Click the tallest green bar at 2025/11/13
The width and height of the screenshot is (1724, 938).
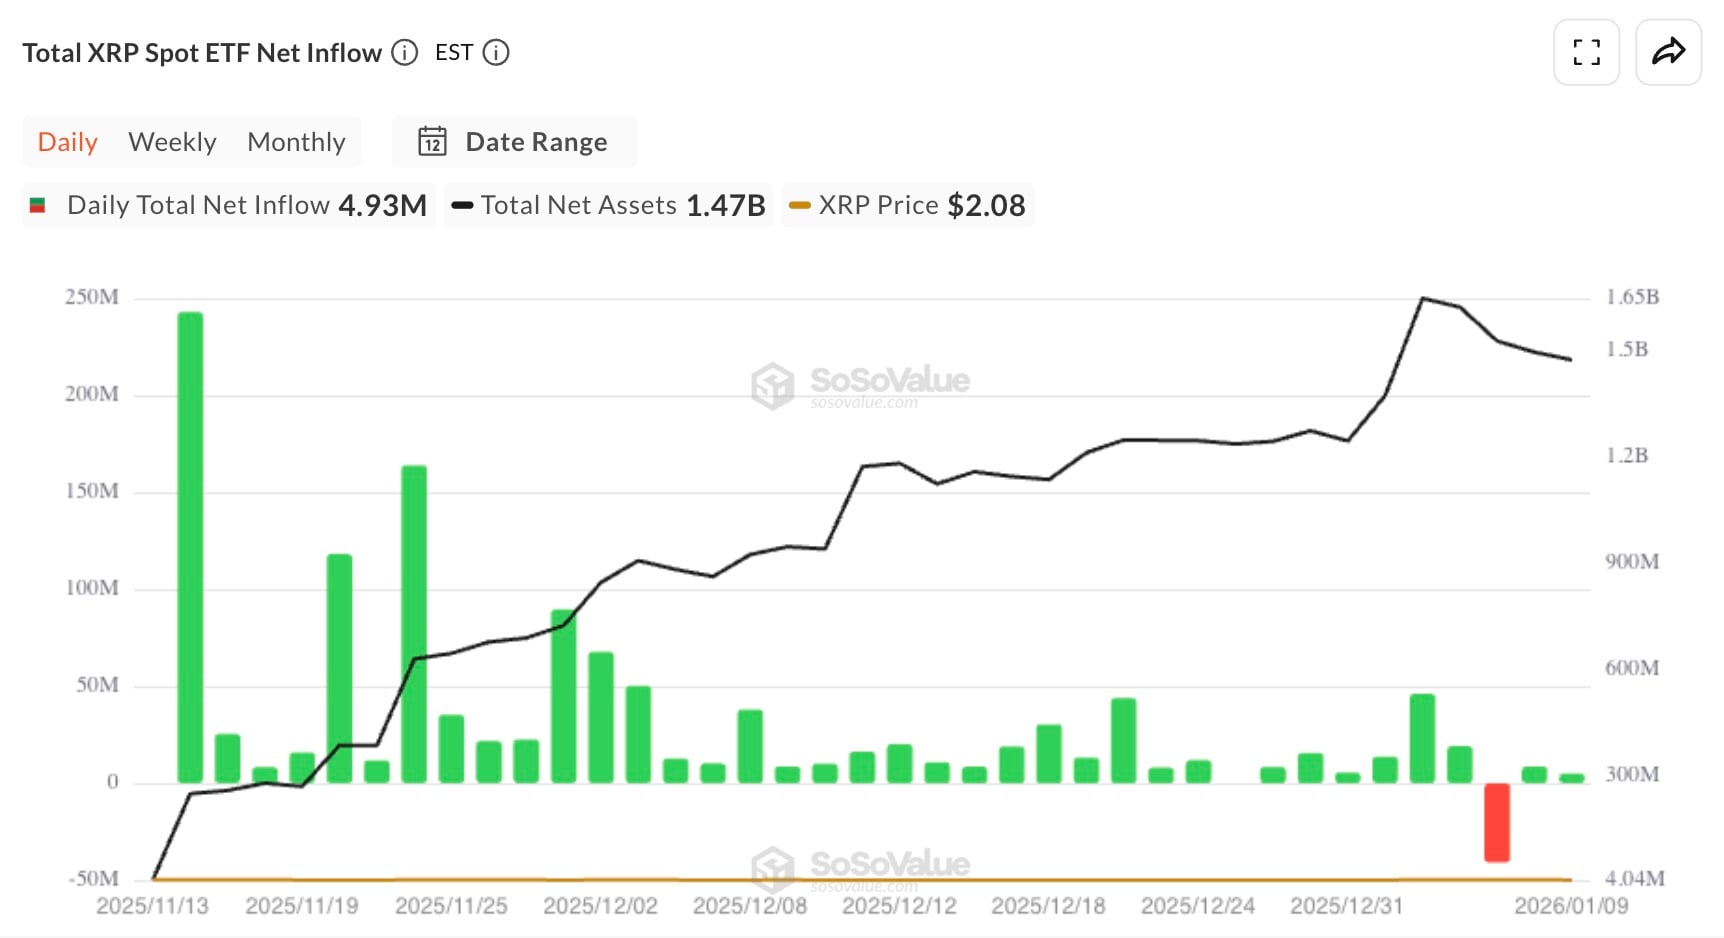[190, 546]
